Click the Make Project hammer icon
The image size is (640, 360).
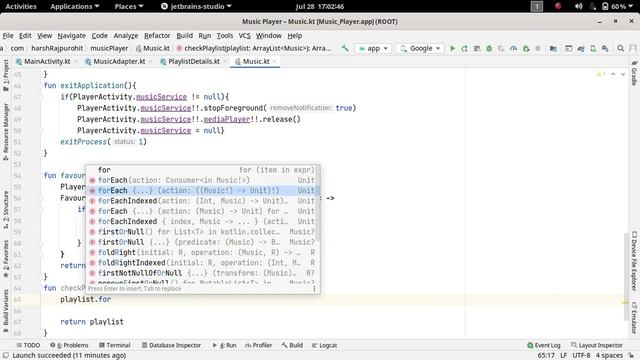[345, 48]
